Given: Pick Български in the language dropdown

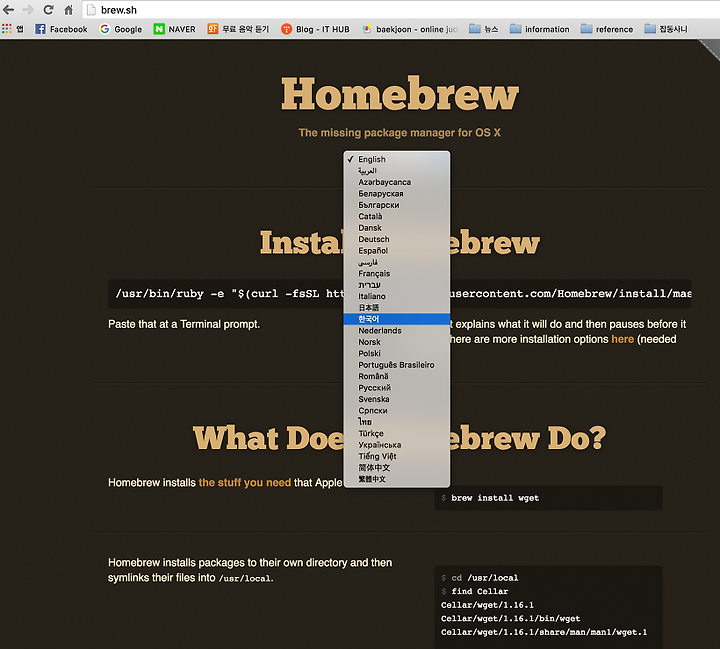Looking at the screenshot, I should coord(397,205).
